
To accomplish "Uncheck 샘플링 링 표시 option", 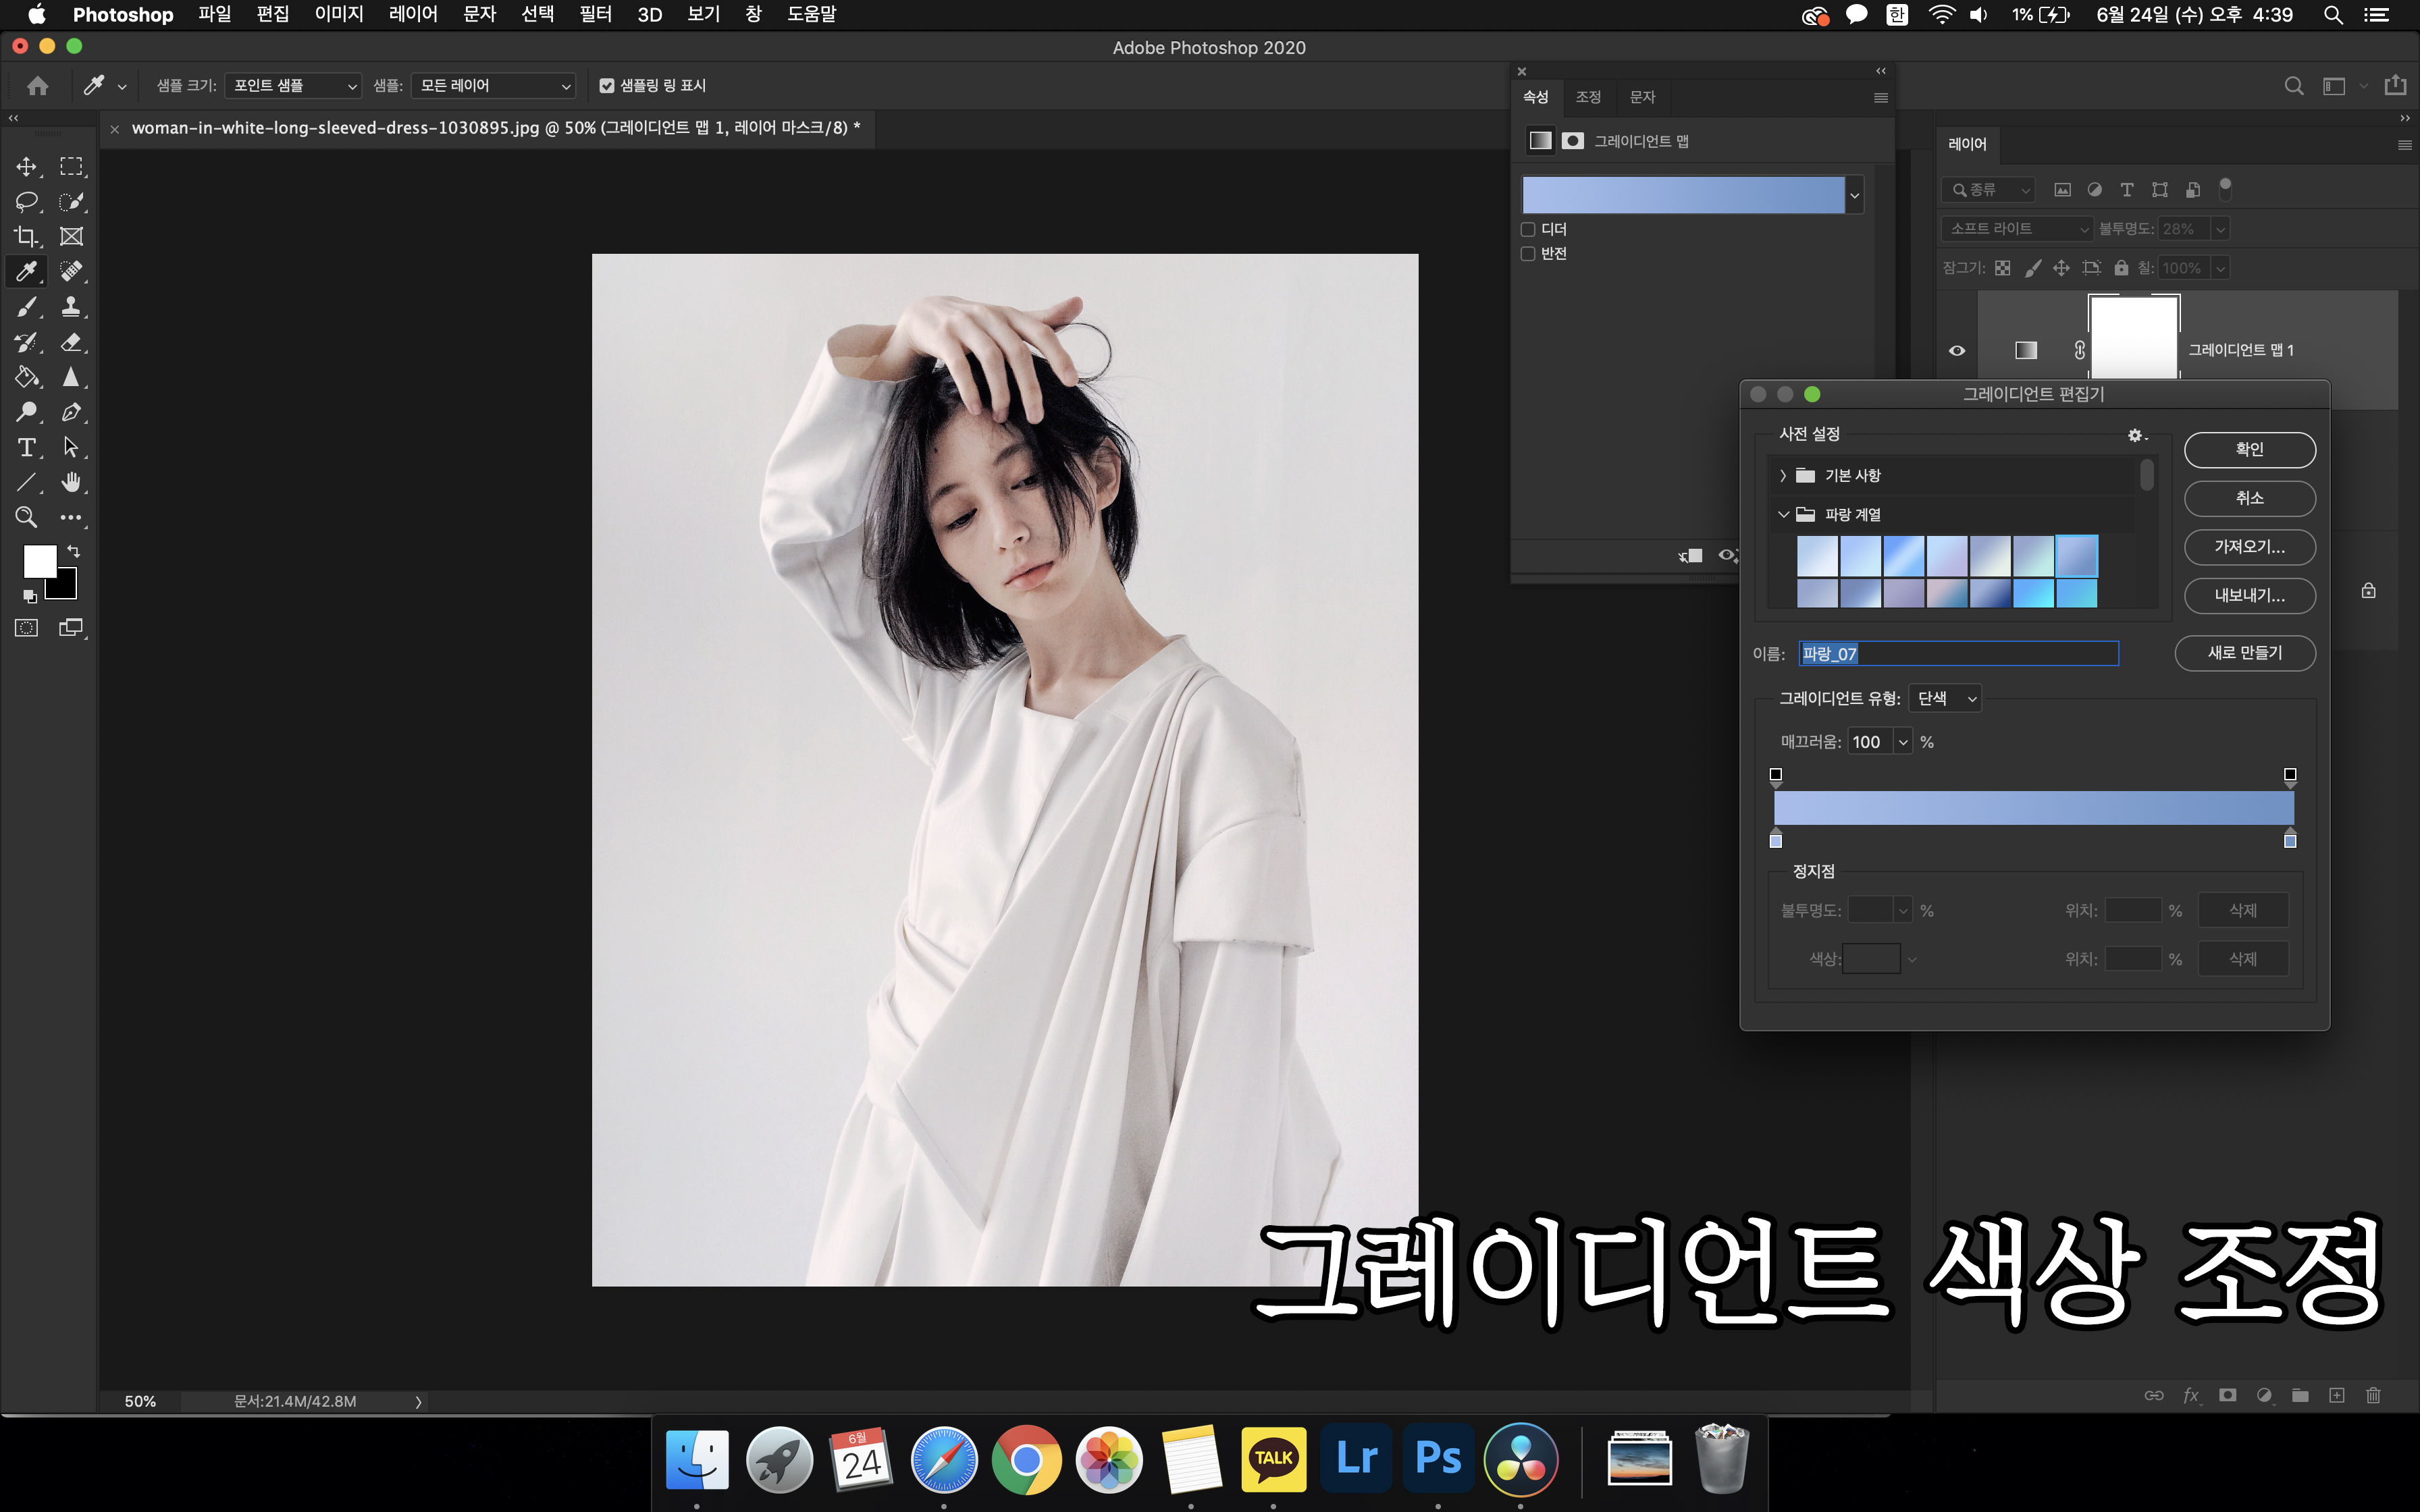I will tap(606, 86).
